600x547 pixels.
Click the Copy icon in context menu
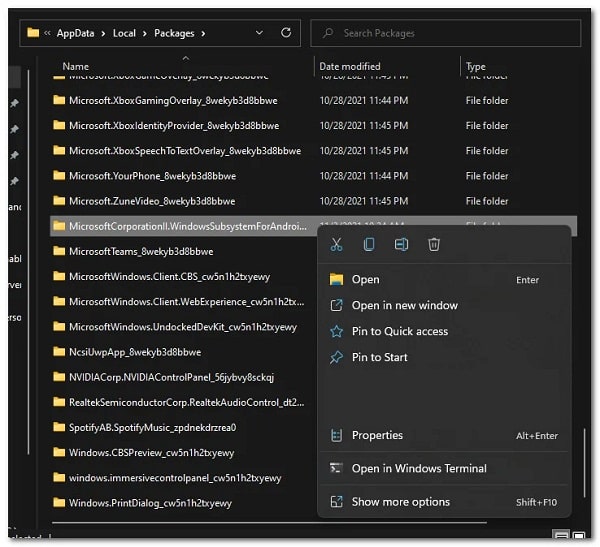point(369,245)
